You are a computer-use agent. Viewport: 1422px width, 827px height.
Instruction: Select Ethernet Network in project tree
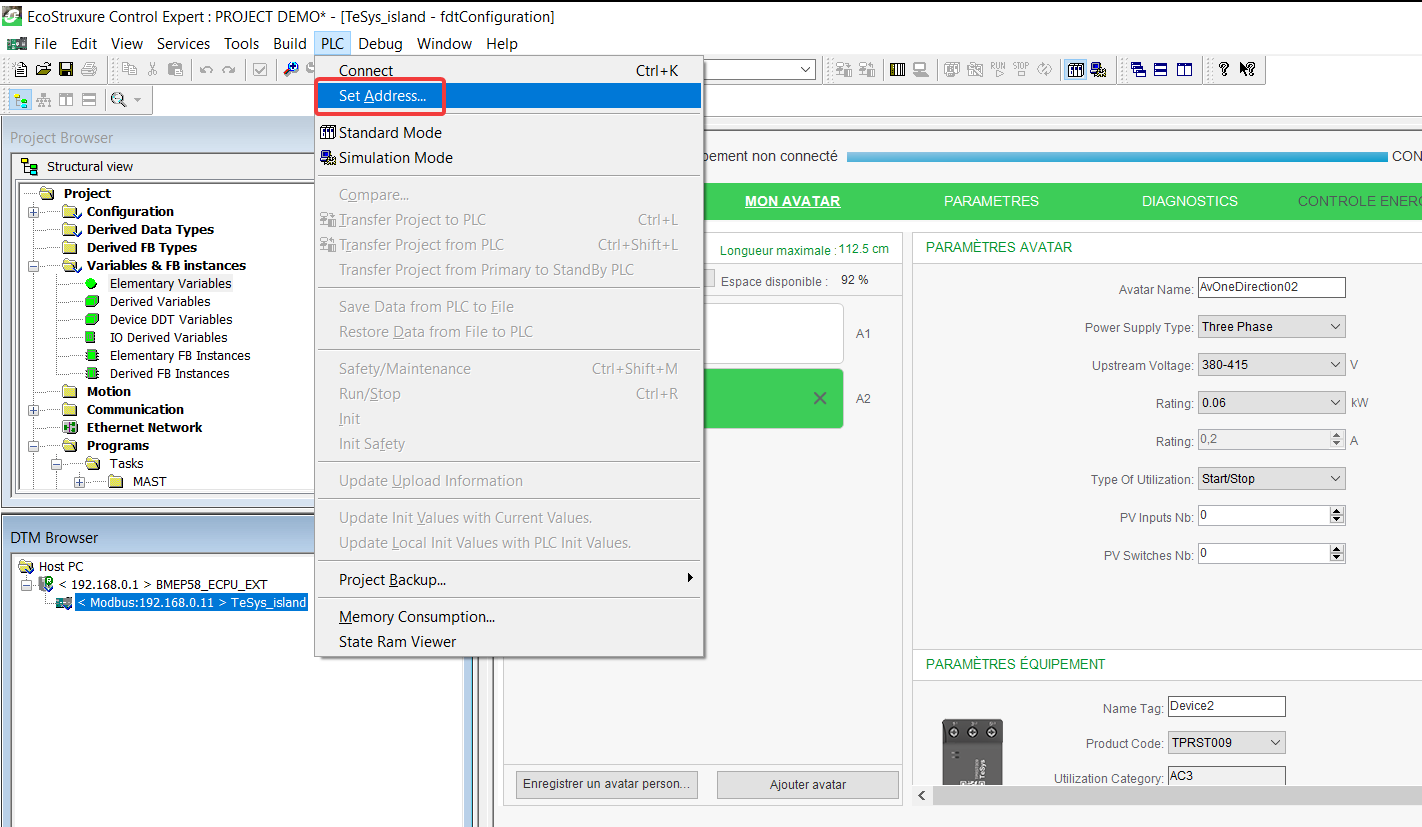click(x=144, y=428)
